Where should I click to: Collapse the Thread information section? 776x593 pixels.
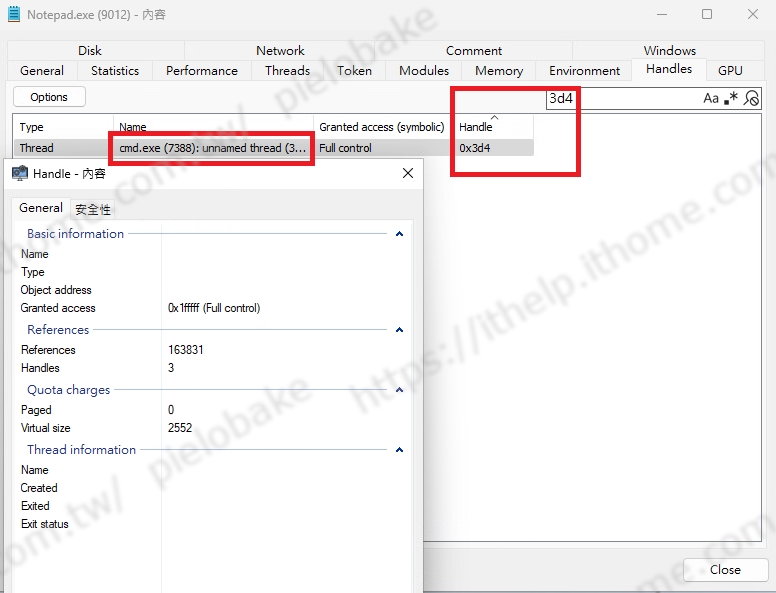[x=399, y=450]
